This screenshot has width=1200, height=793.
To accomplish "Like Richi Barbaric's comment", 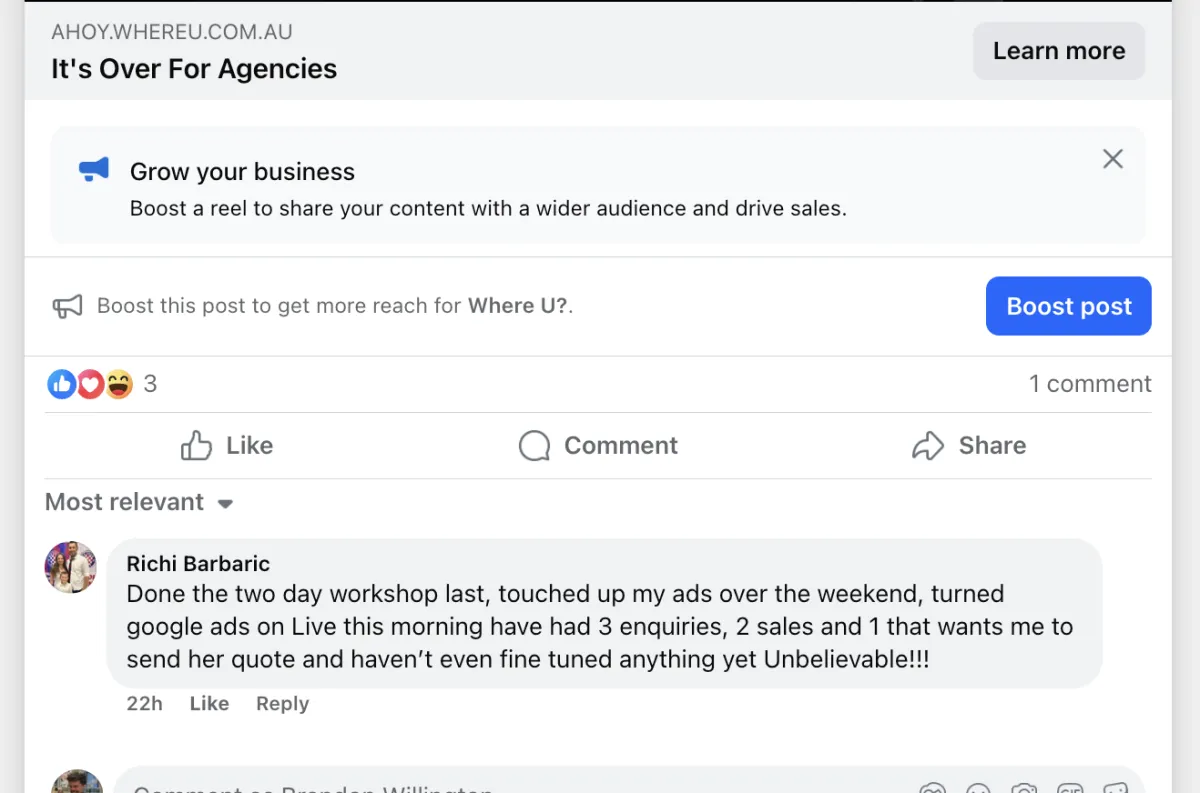I will click(x=209, y=704).
